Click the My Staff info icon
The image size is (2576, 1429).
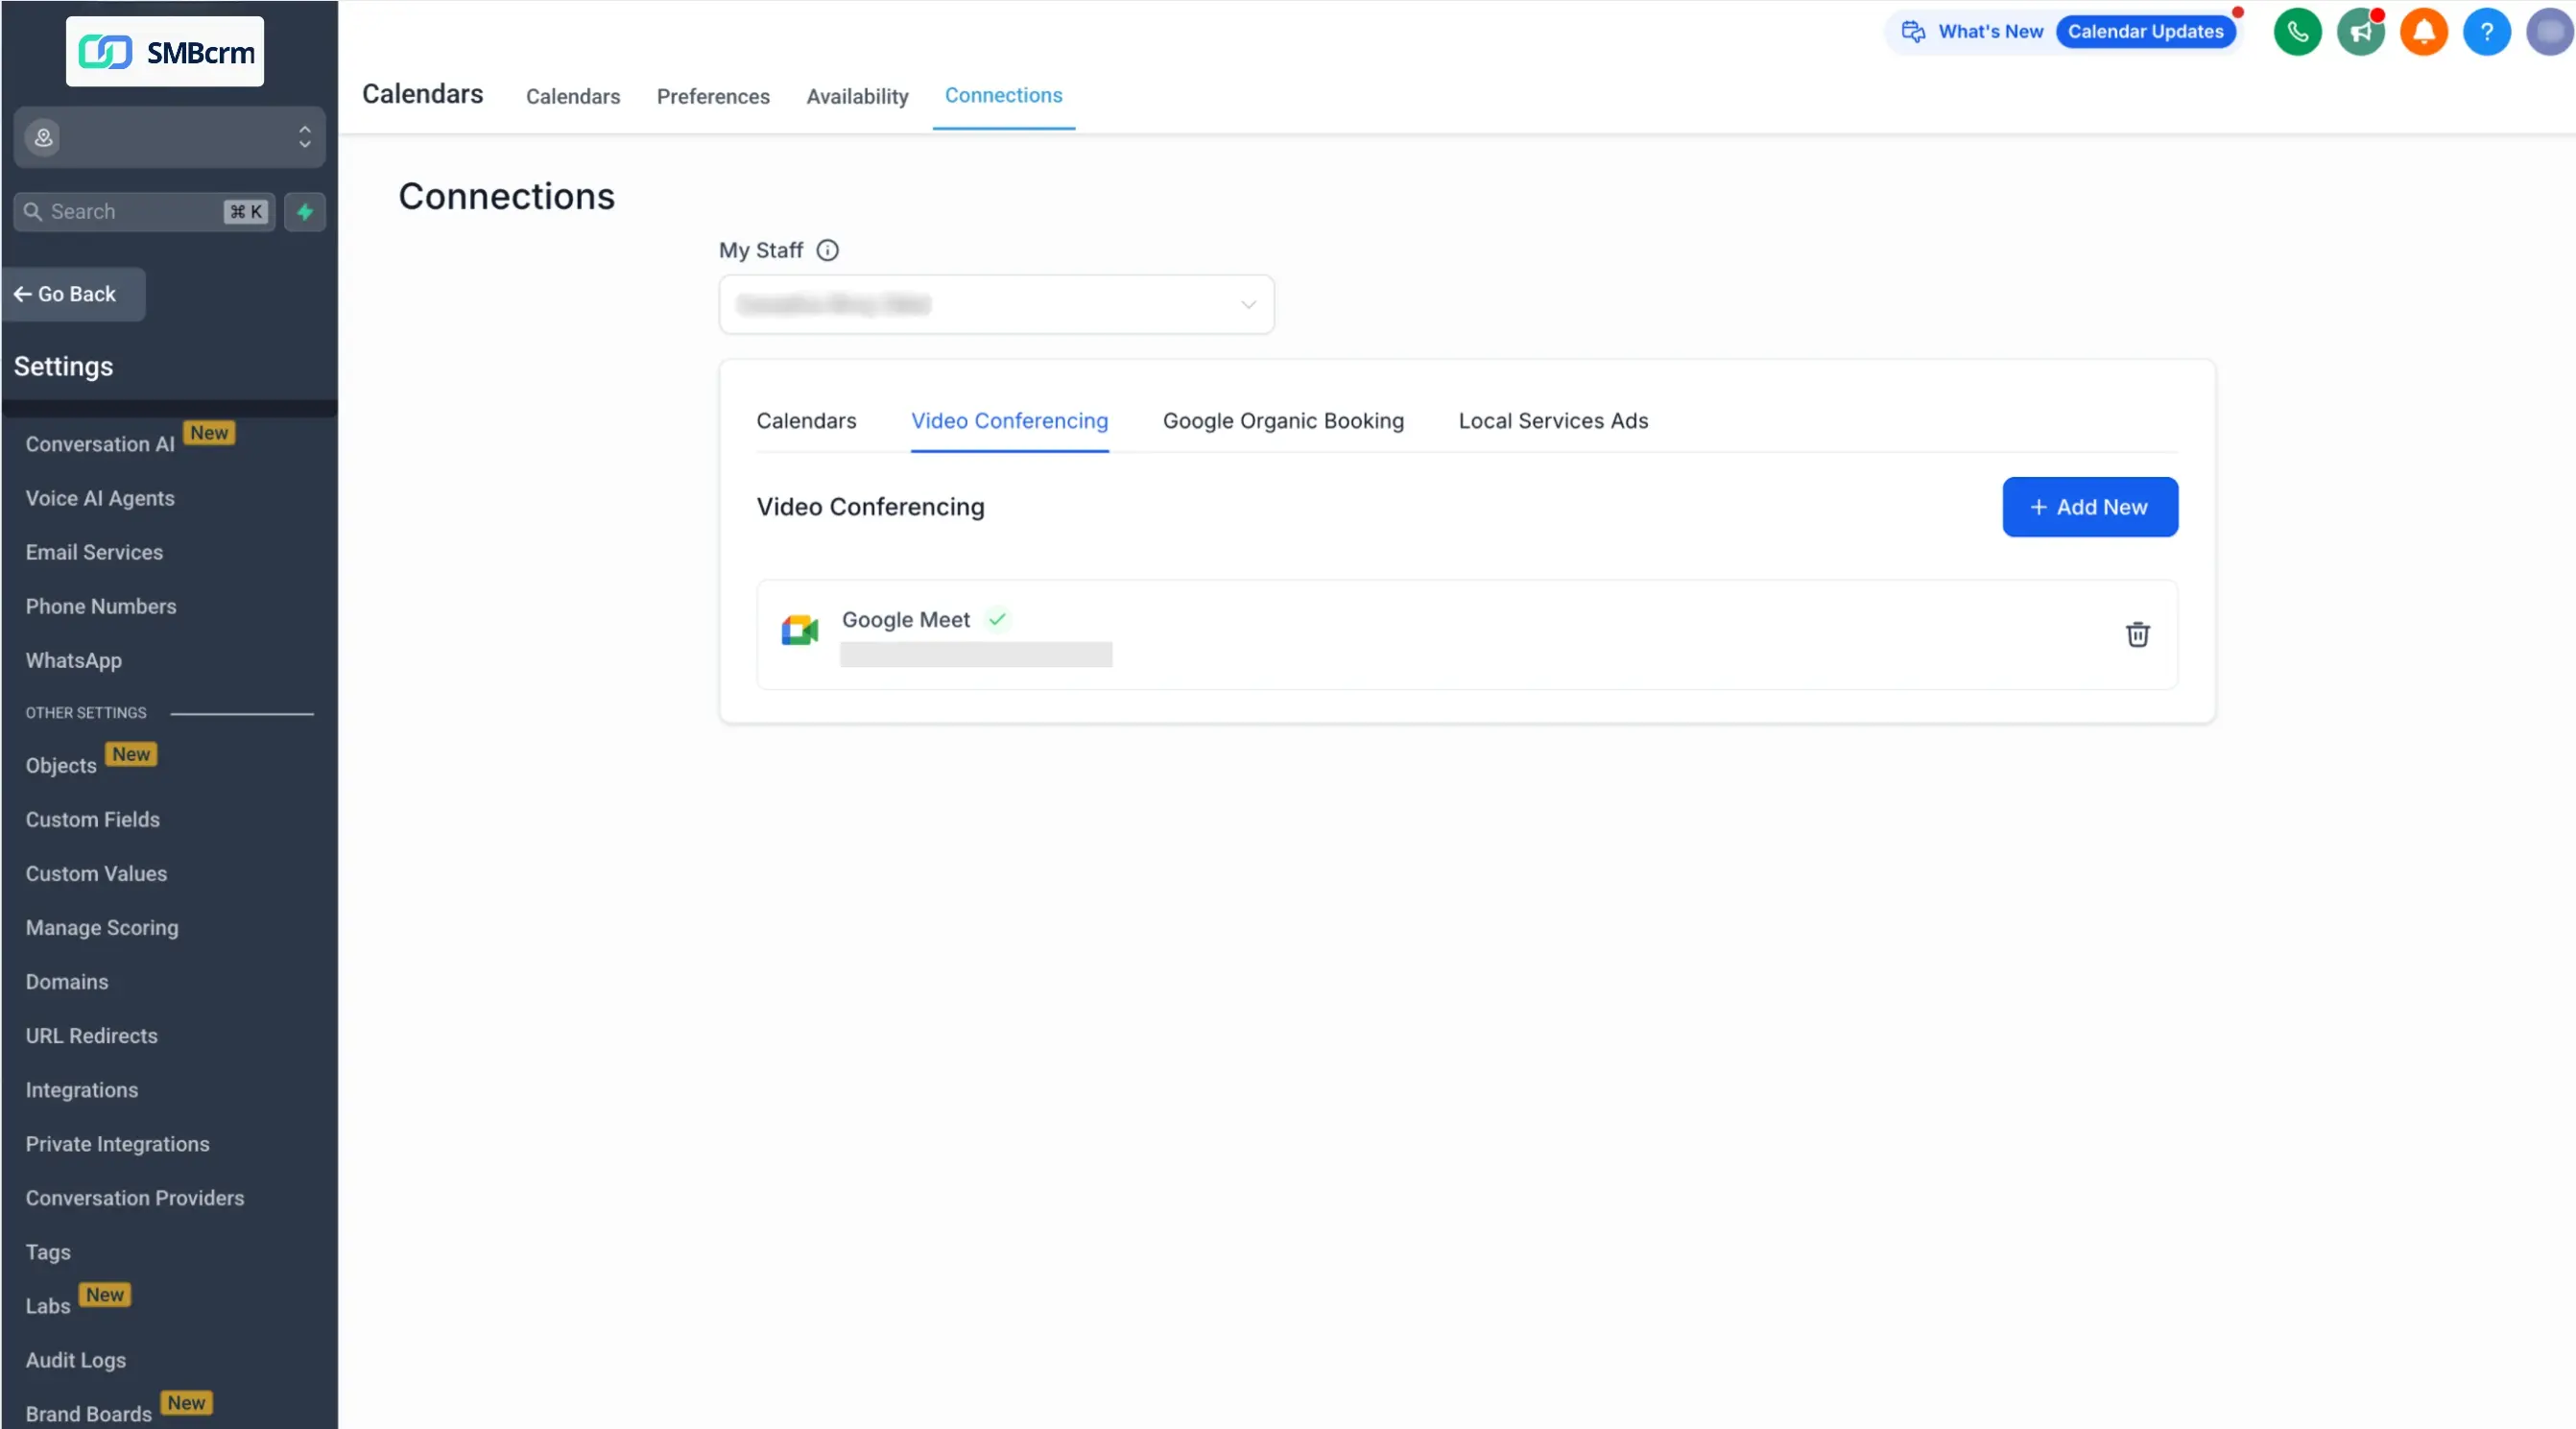827,250
